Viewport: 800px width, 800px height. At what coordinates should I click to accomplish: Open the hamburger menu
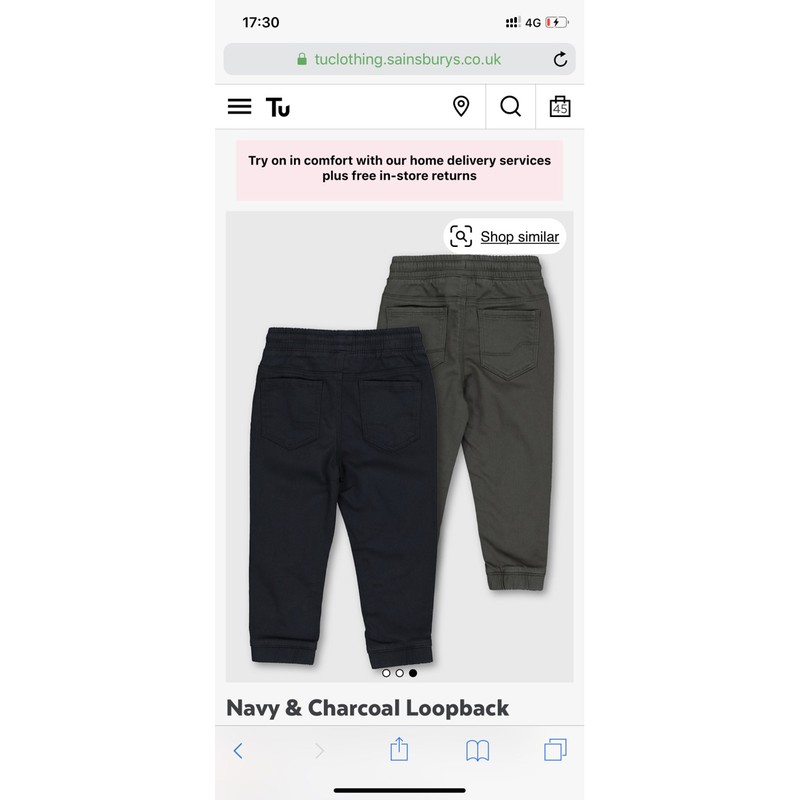[239, 107]
